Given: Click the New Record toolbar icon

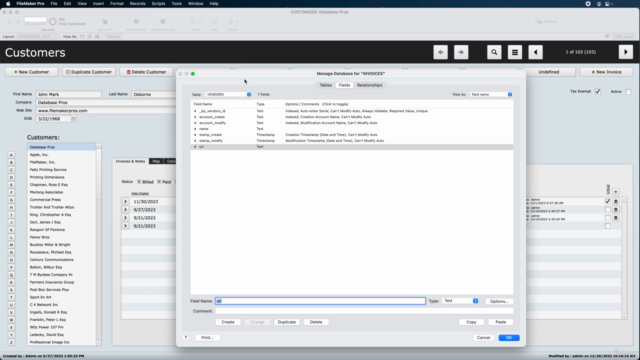Looking at the screenshot, I should (136, 22).
